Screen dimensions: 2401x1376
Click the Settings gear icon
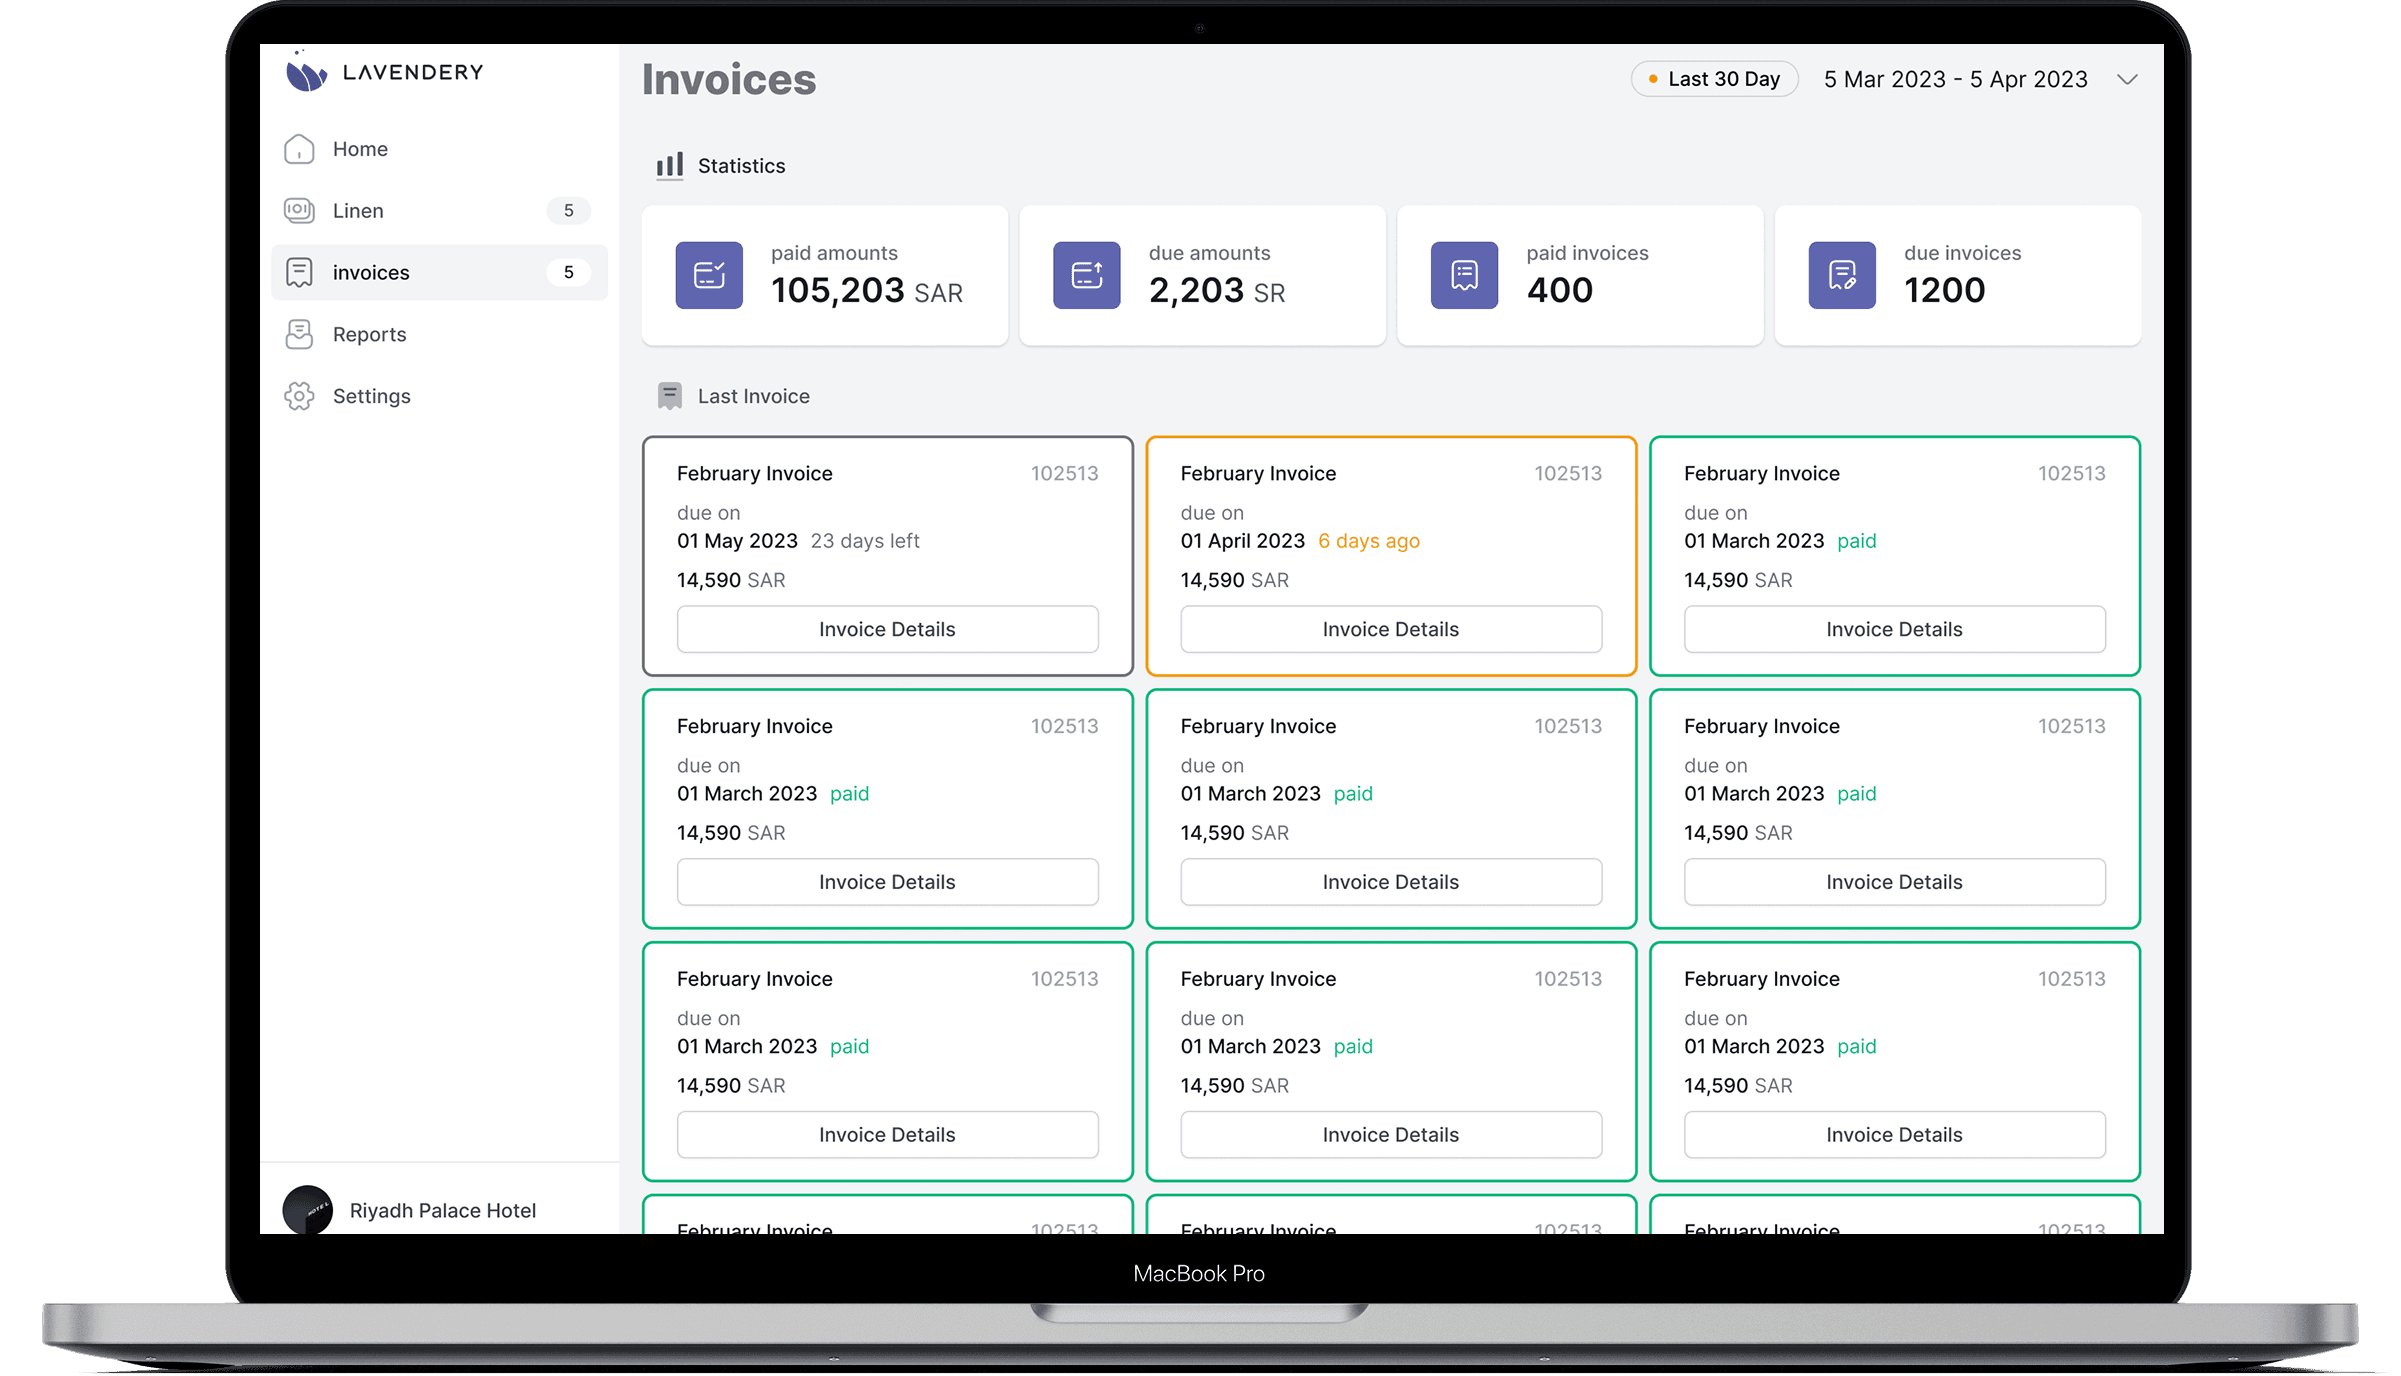[x=299, y=396]
